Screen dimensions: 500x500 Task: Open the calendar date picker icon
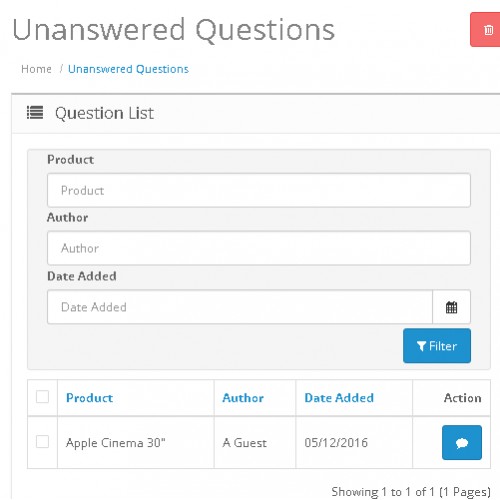click(x=451, y=307)
